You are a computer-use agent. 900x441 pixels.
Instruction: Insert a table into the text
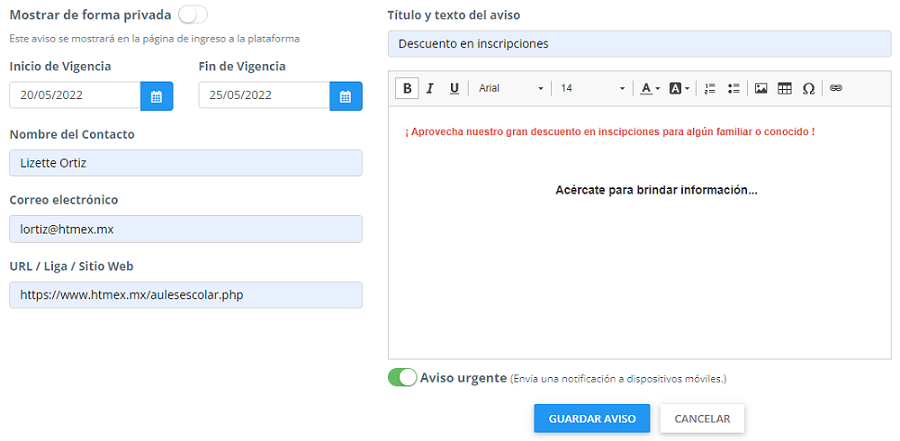click(785, 88)
